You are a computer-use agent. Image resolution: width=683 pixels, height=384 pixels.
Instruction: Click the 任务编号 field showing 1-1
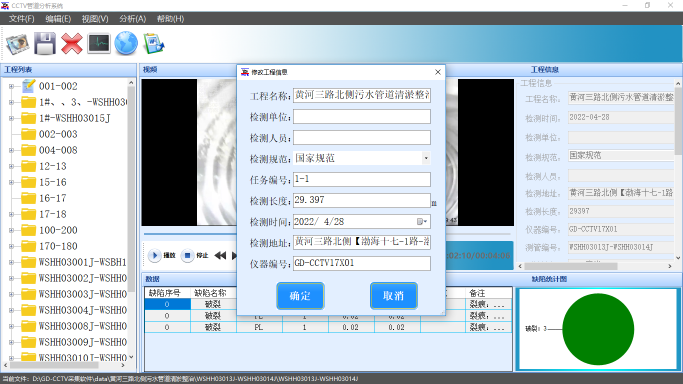coord(362,179)
